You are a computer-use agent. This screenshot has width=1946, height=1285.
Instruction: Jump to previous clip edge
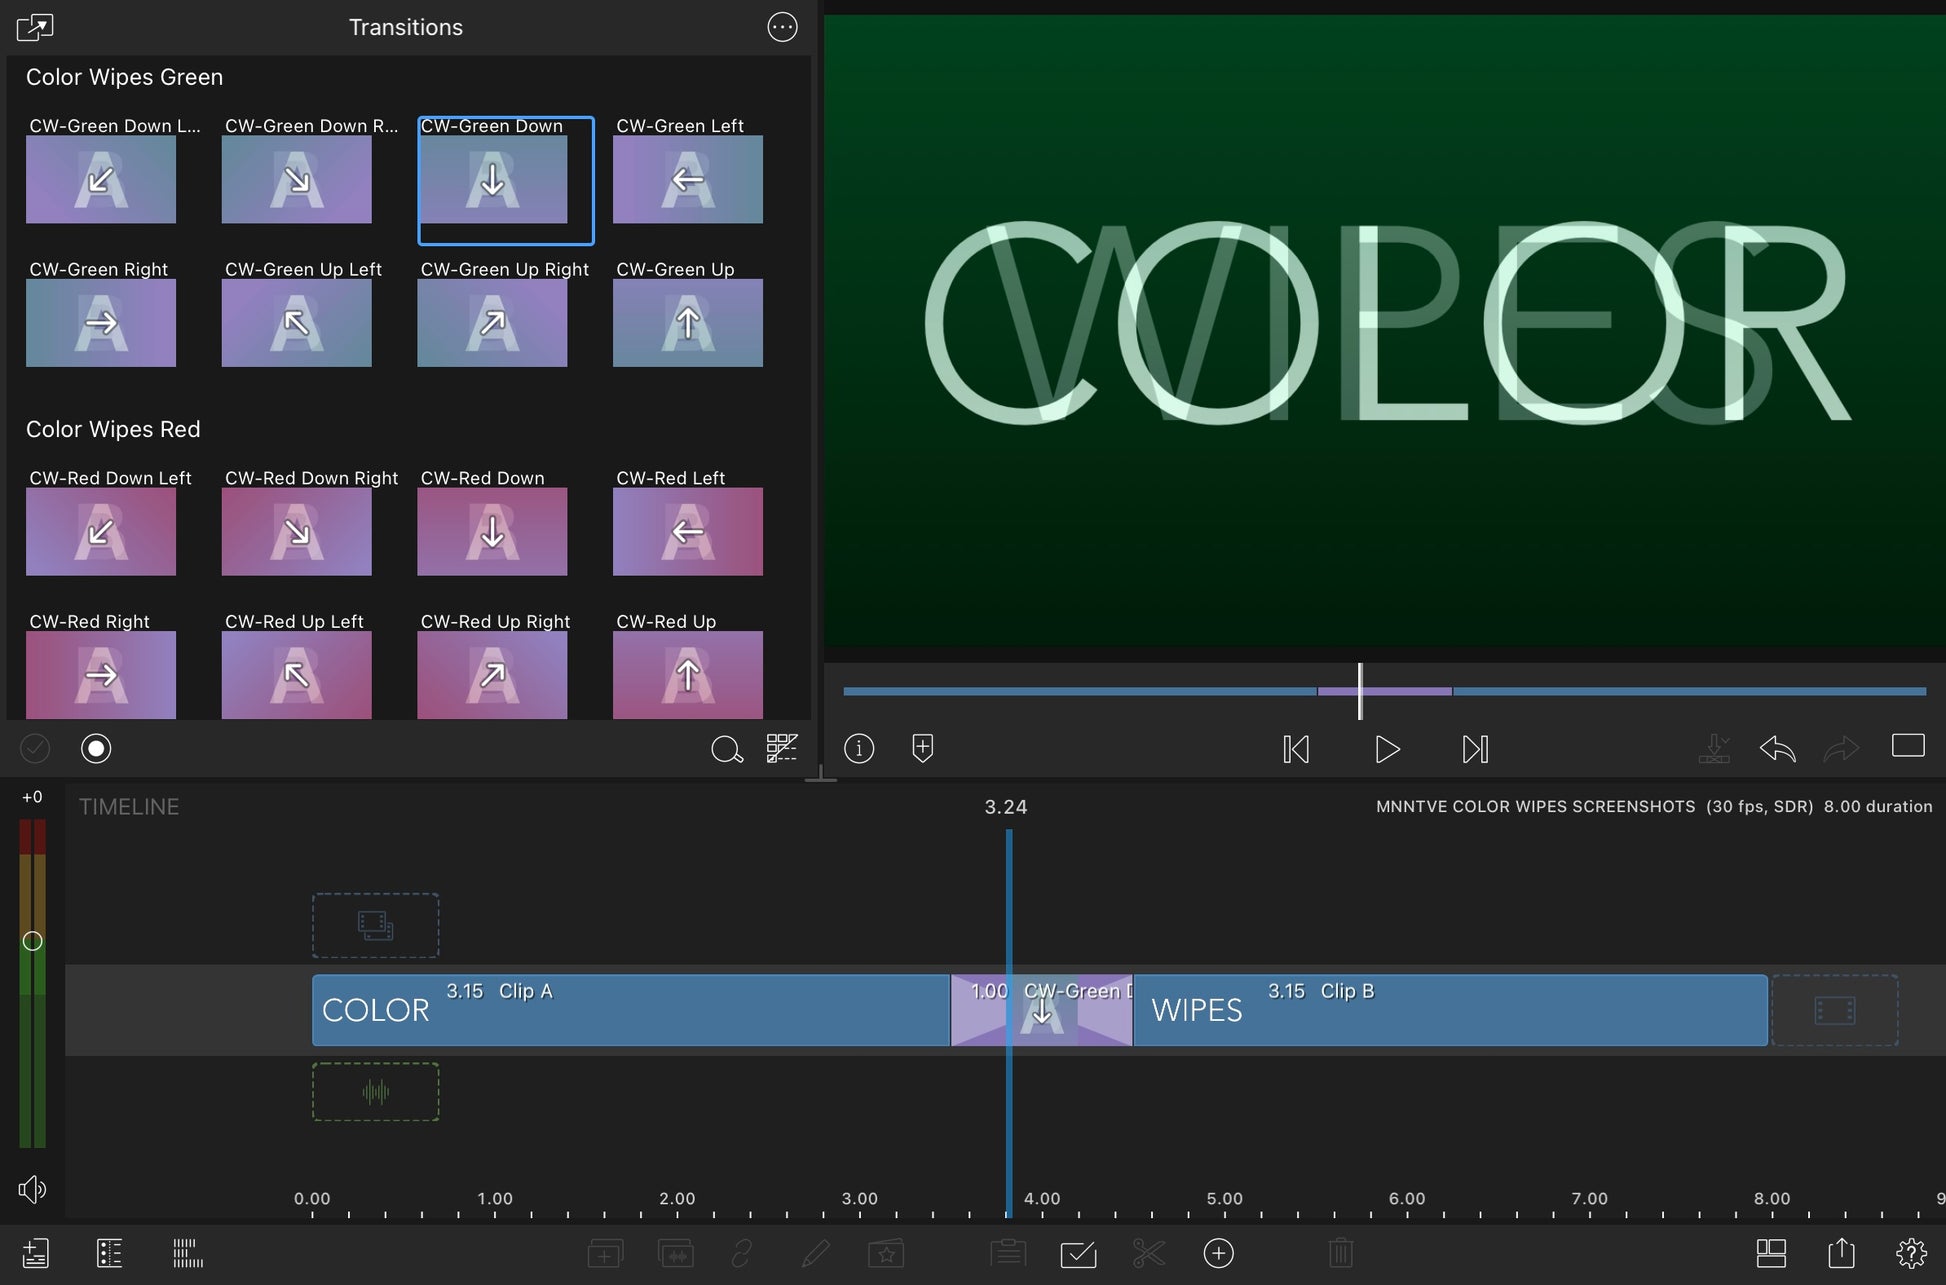(1296, 749)
